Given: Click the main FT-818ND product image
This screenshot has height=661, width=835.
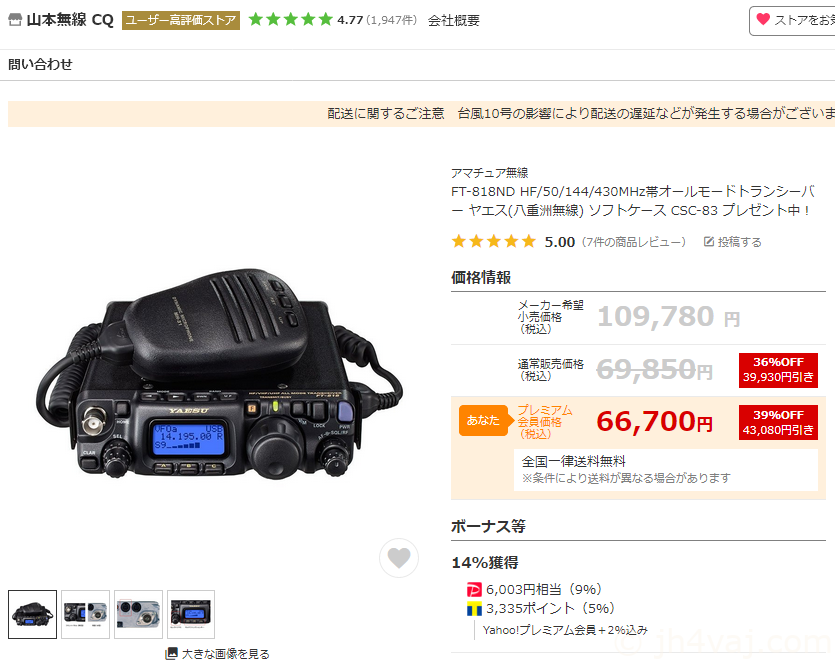Looking at the screenshot, I should (x=218, y=373).
